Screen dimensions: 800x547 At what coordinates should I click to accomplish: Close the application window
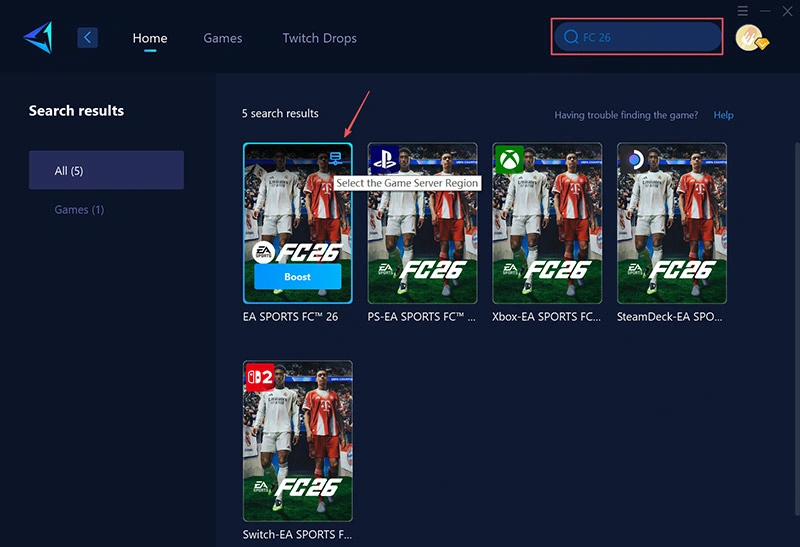(787, 11)
